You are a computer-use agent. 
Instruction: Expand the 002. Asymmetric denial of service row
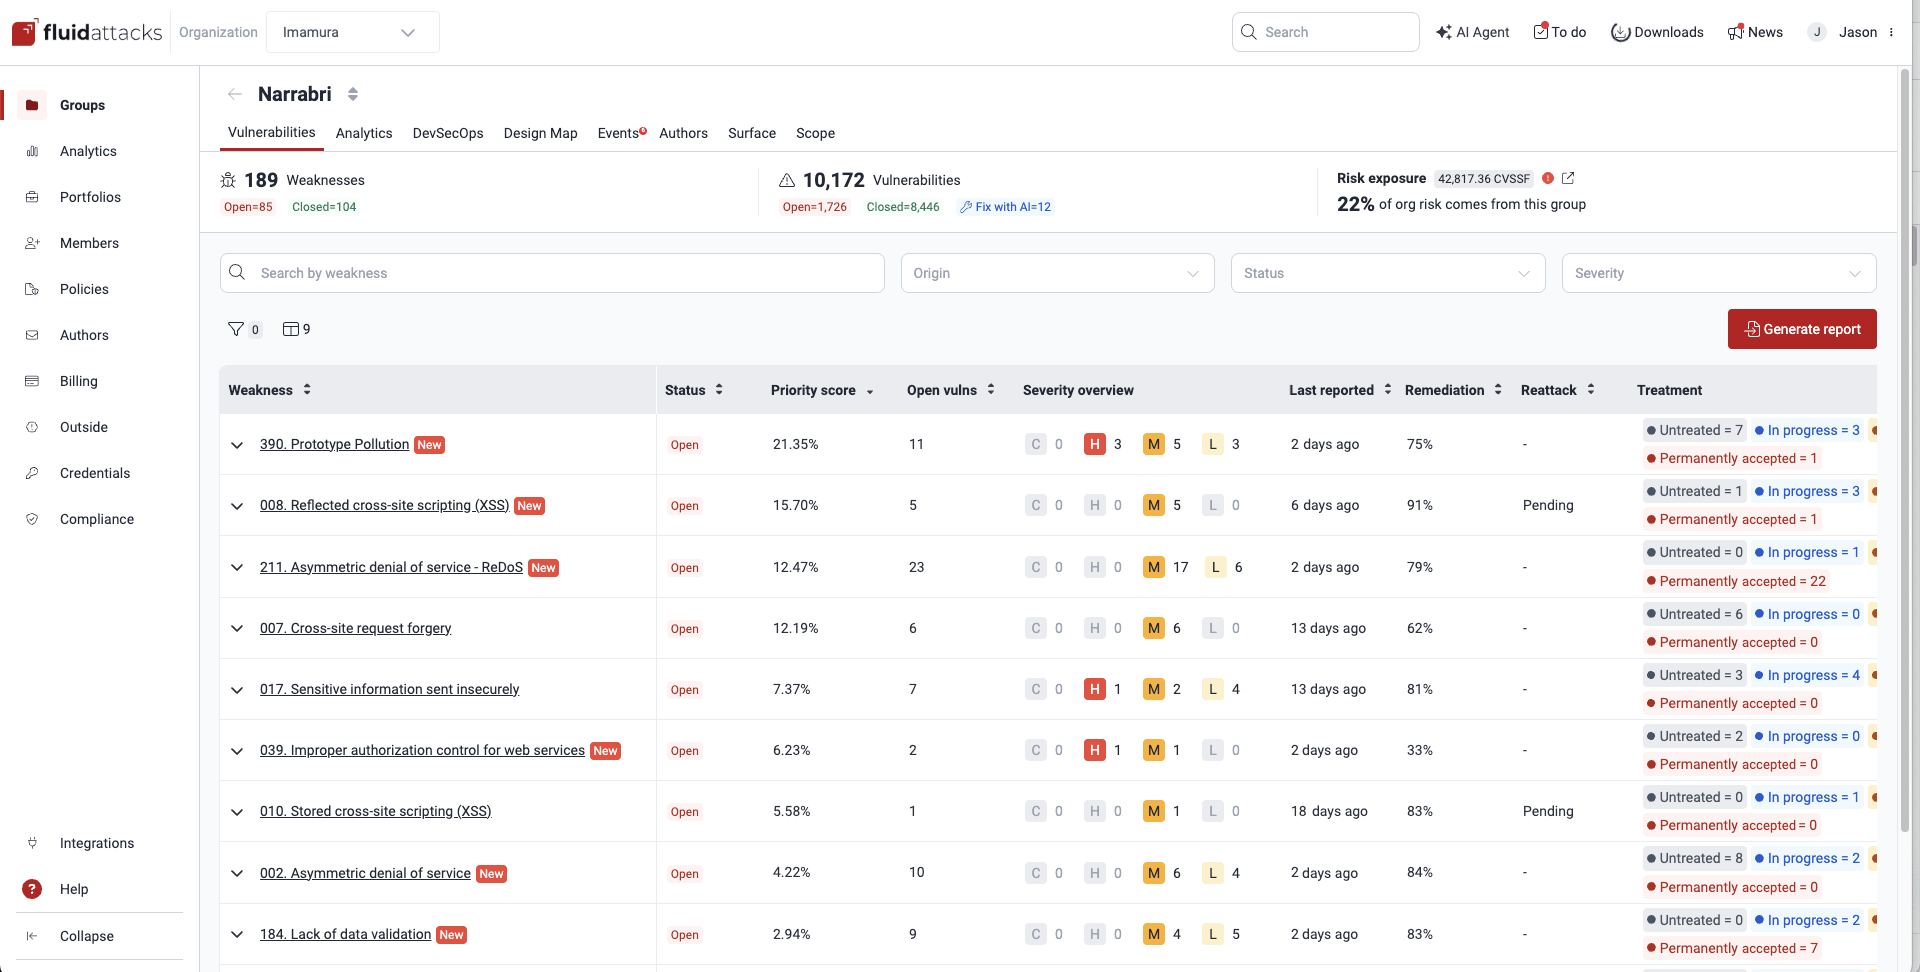(237, 873)
